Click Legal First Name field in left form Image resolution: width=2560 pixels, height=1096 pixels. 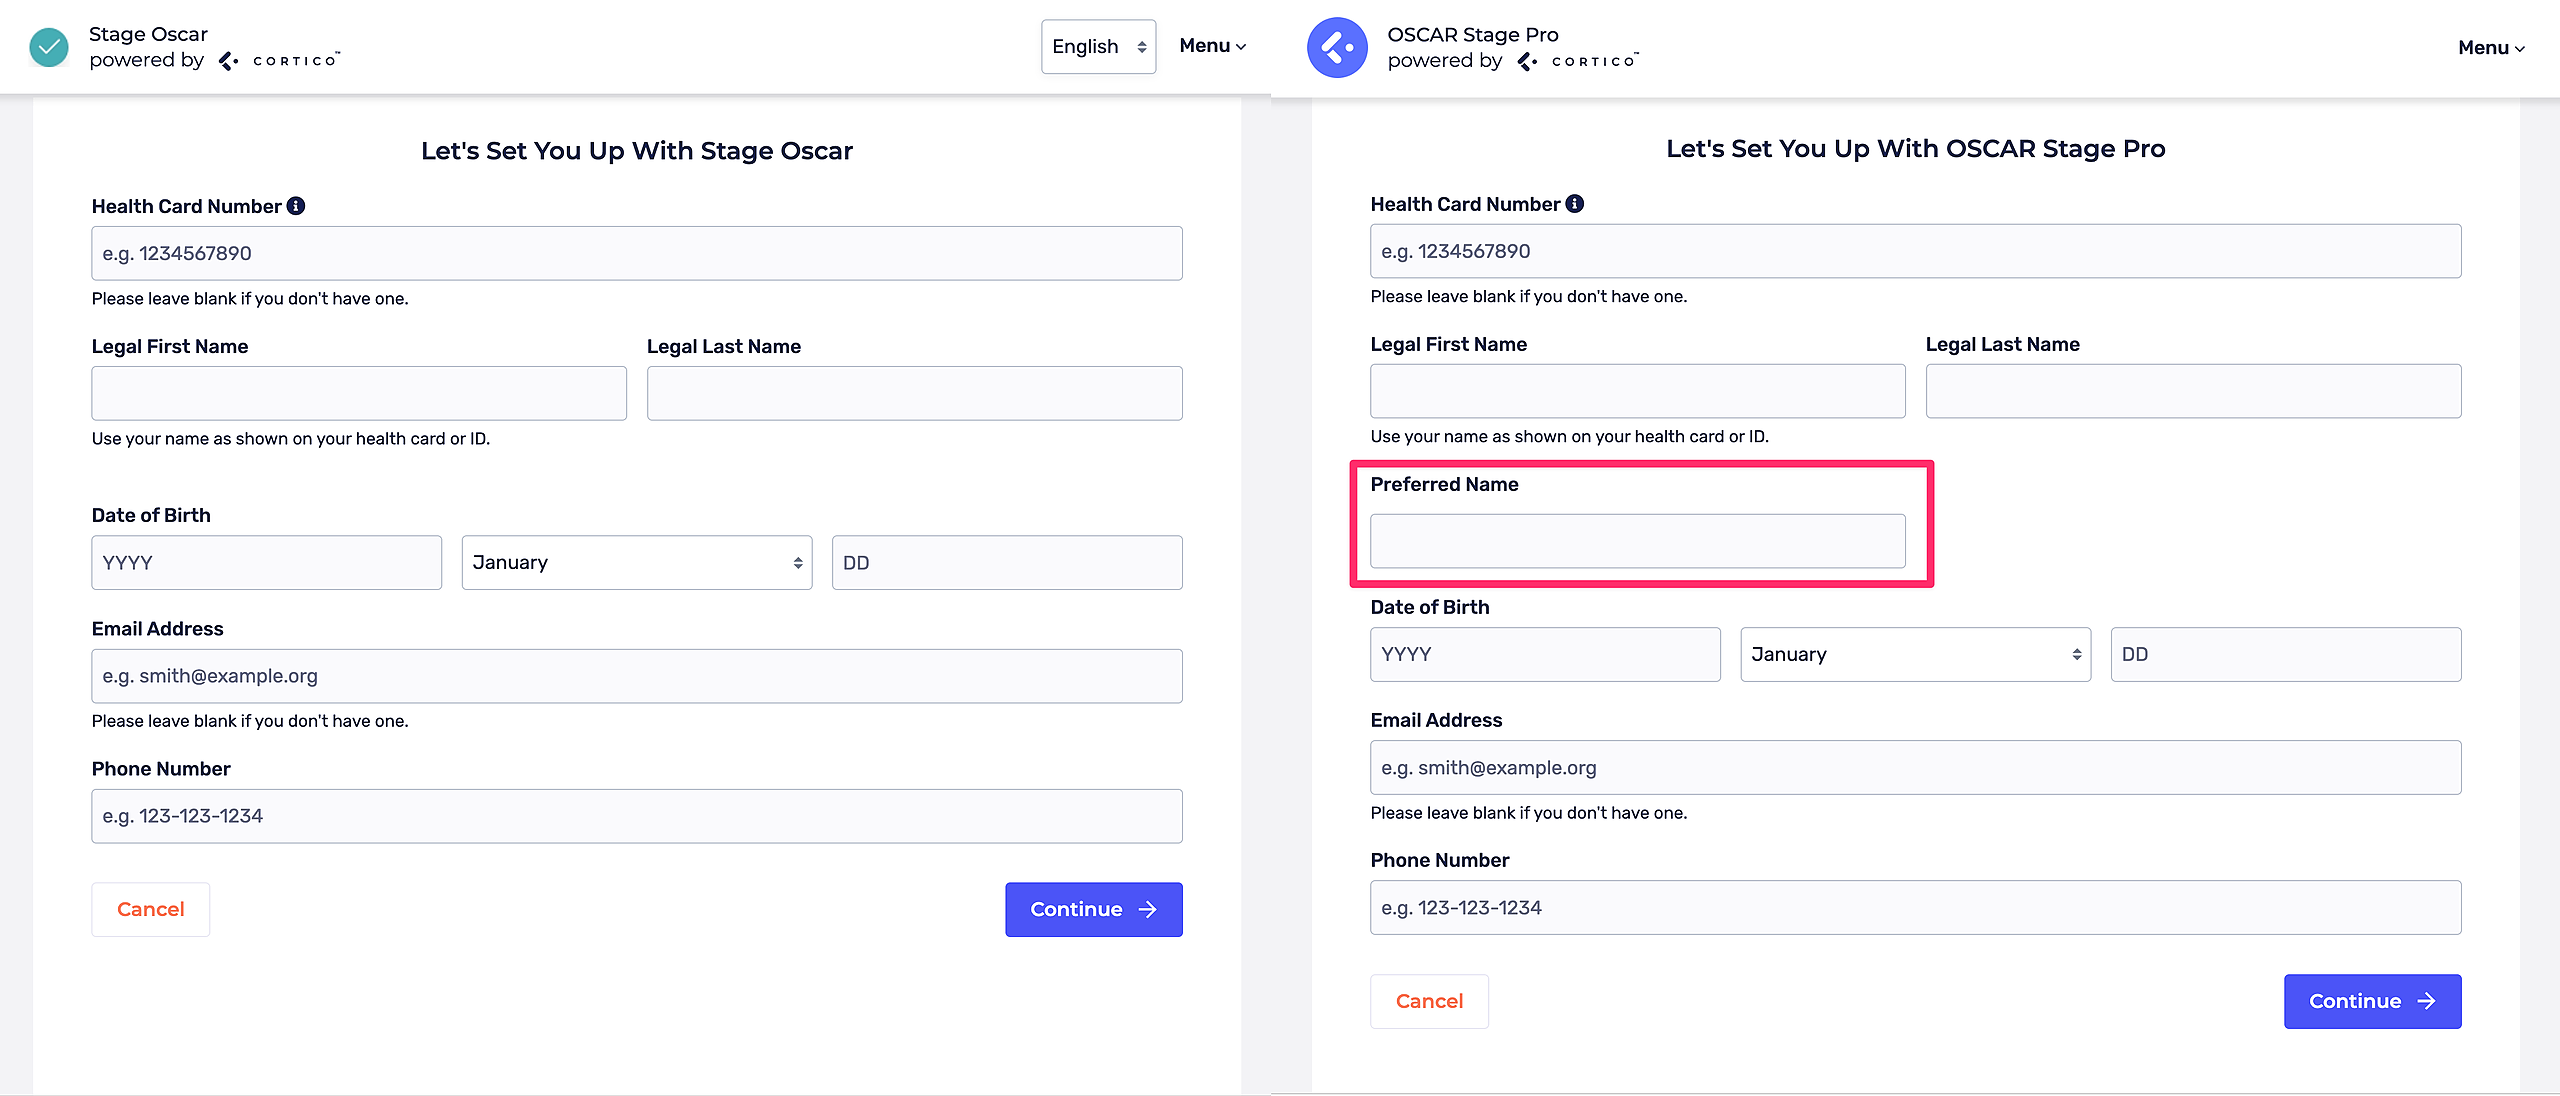pos(359,393)
